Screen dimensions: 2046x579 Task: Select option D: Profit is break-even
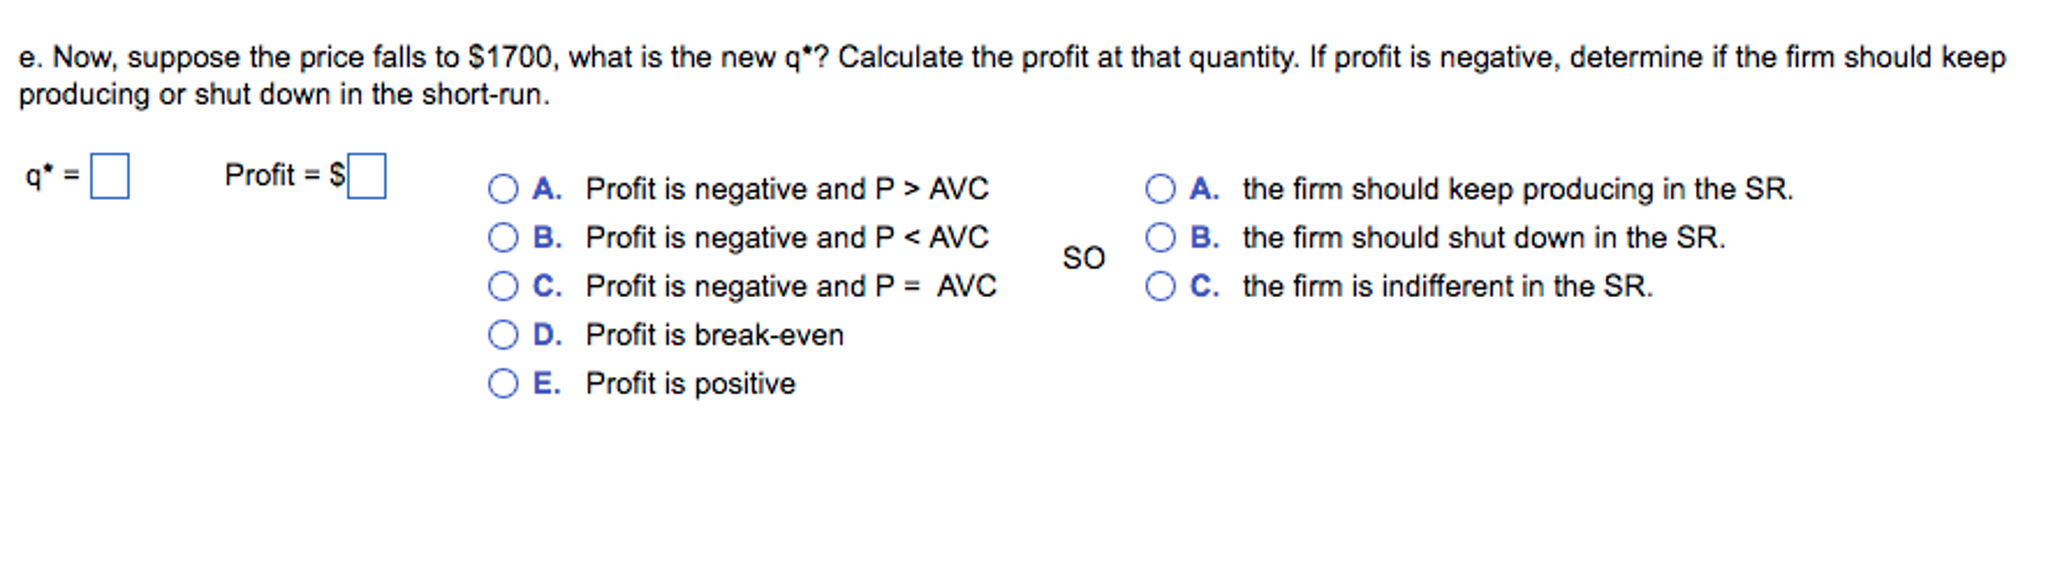tap(505, 335)
